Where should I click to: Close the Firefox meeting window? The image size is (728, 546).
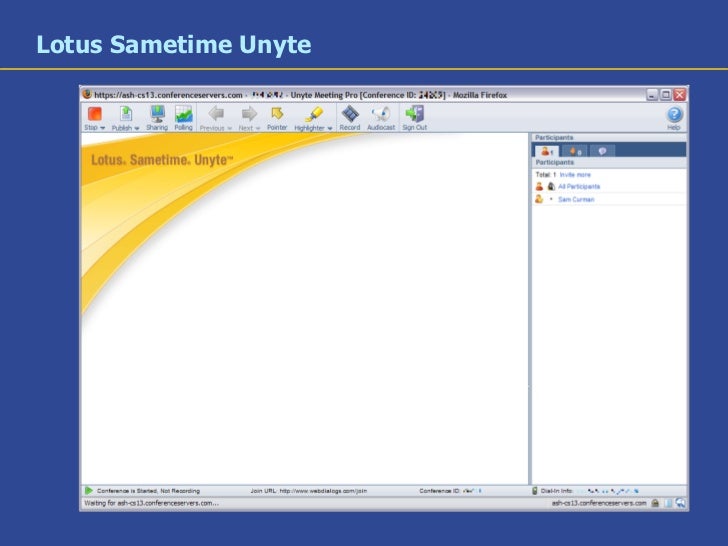point(680,95)
